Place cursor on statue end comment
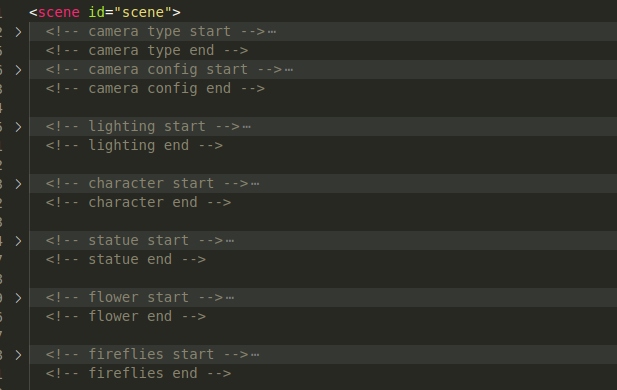This screenshot has height=390, width=617. (126, 260)
